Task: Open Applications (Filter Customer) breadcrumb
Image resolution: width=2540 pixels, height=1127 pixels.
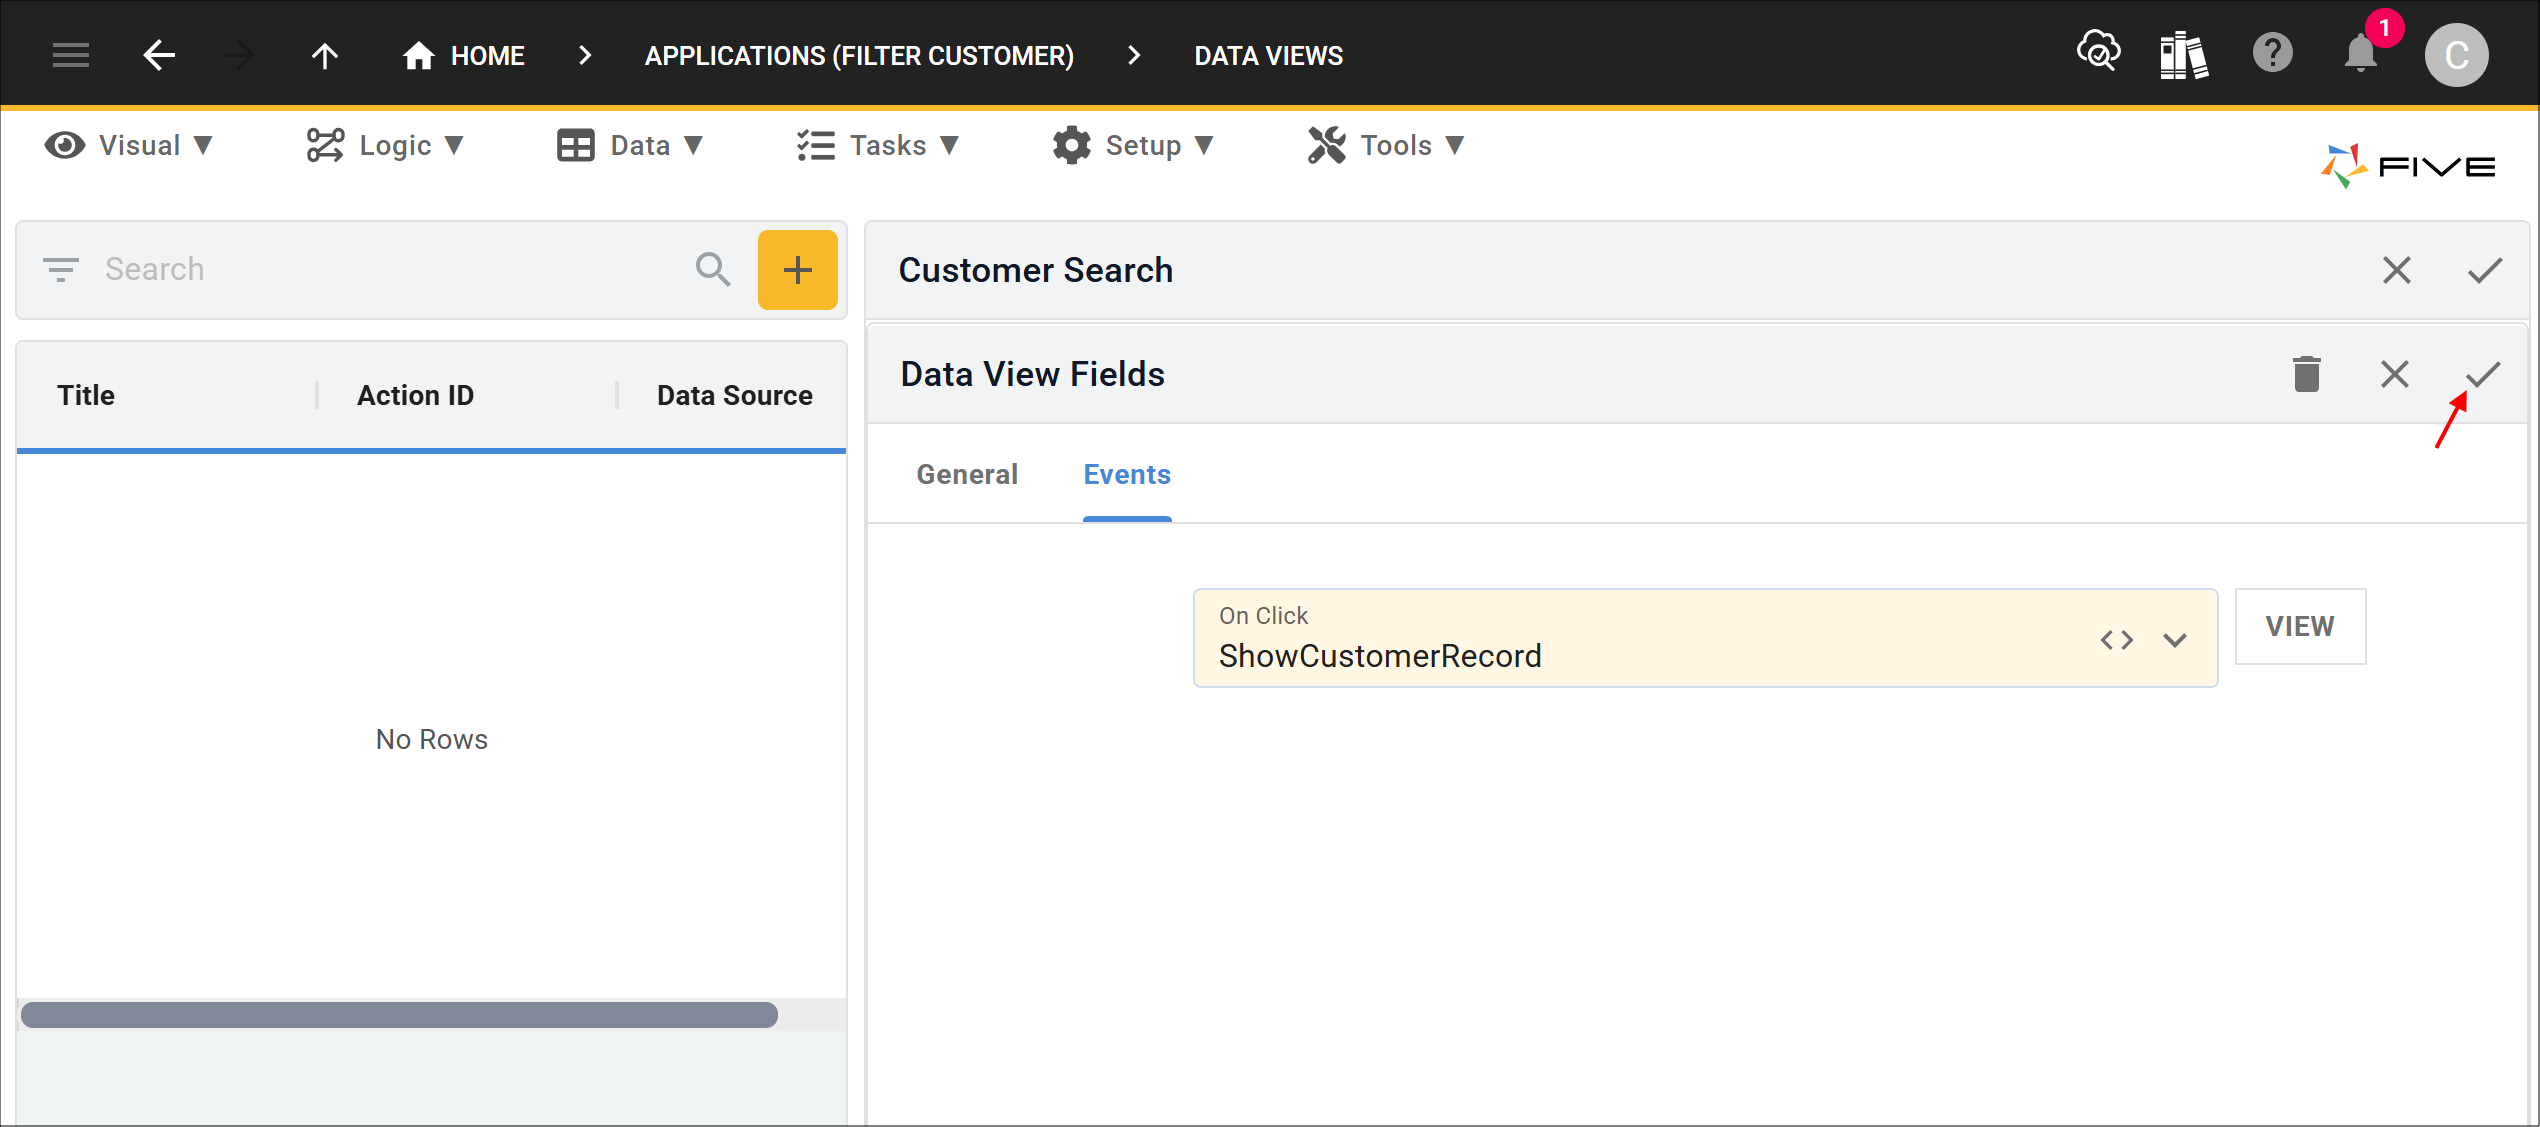Action: pos(859,56)
